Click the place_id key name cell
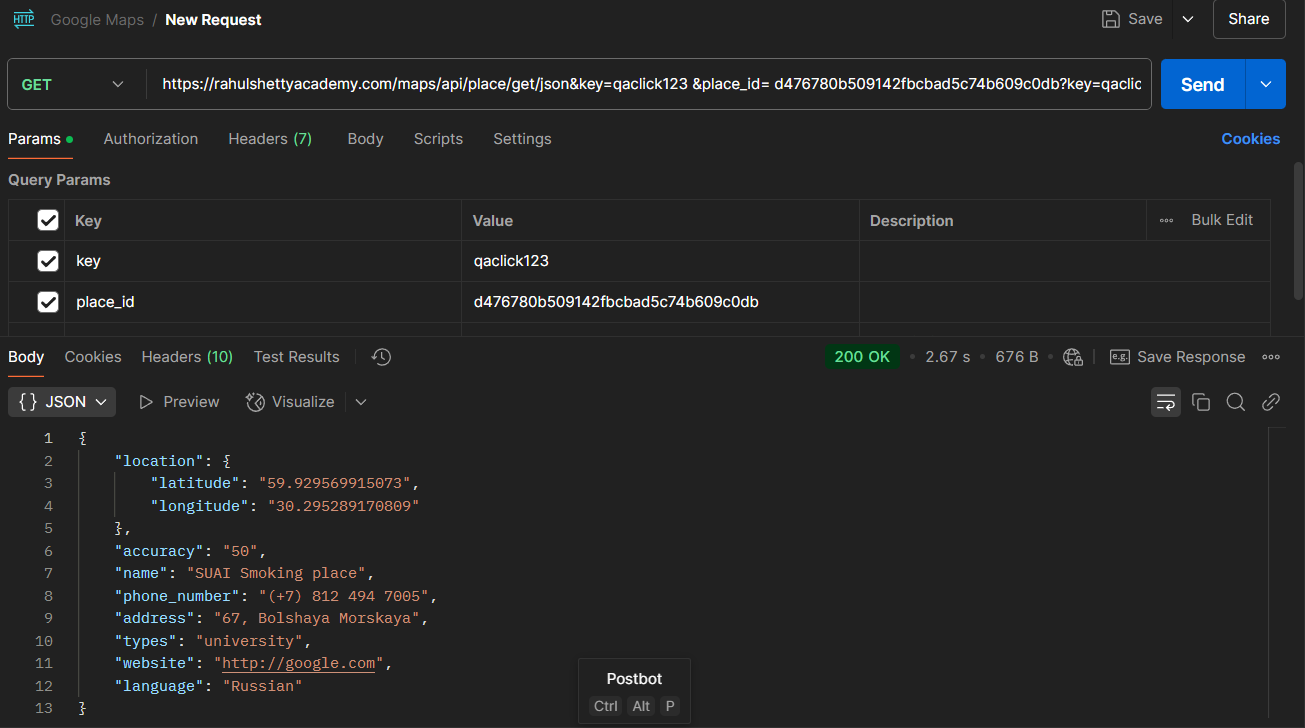This screenshot has height=728, width=1305. click(x=263, y=301)
